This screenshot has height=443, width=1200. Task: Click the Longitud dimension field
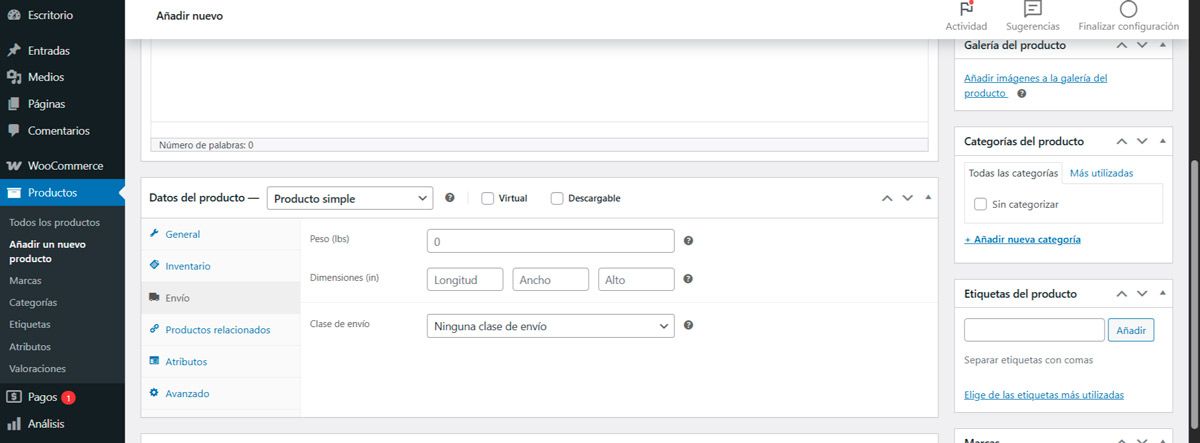click(x=465, y=280)
